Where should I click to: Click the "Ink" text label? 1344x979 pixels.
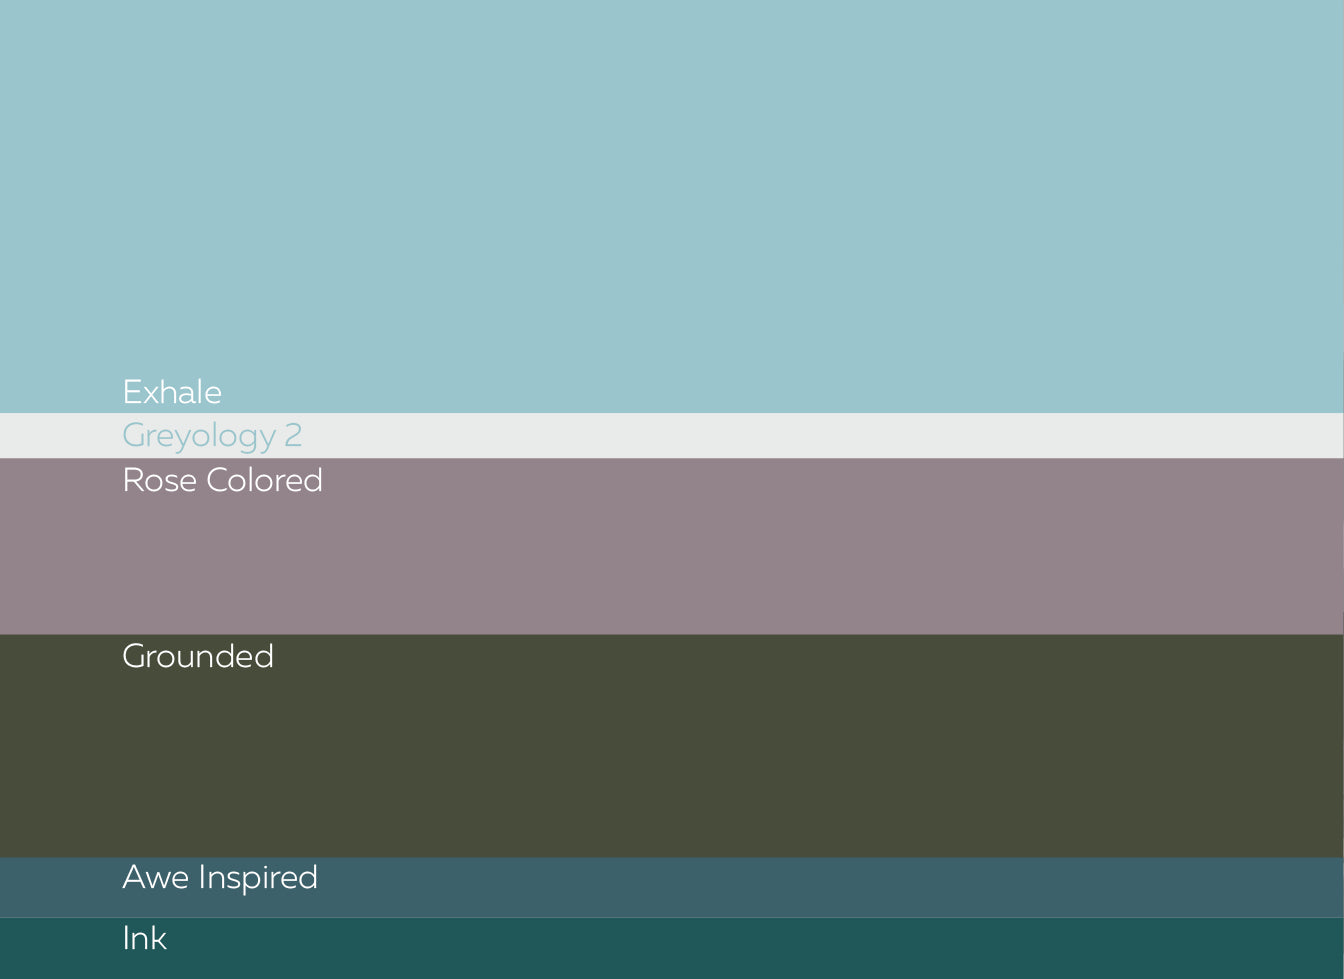point(144,938)
